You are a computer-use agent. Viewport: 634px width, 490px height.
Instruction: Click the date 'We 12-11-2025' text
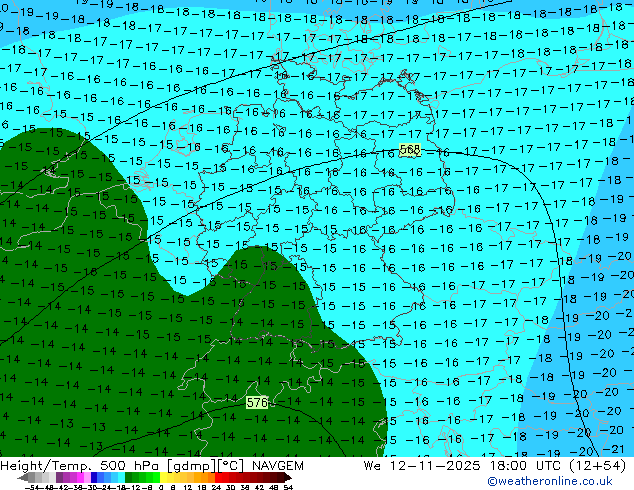pyautogui.click(x=423, y=466)
